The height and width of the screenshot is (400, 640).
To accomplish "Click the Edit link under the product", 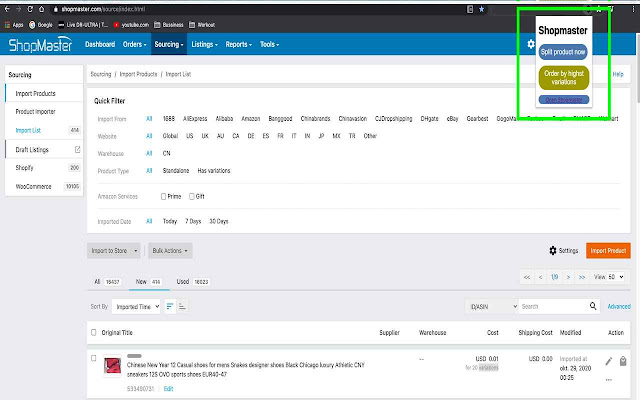I will 168,389.
